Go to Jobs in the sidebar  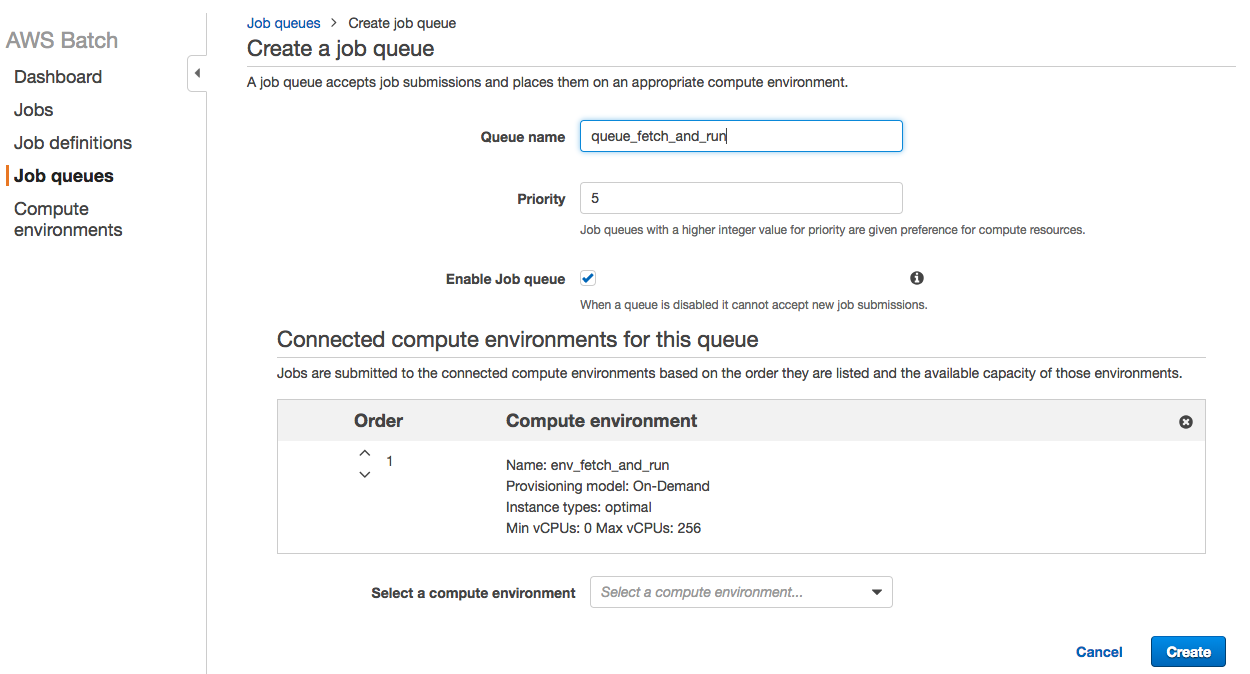tap(34, 110)
